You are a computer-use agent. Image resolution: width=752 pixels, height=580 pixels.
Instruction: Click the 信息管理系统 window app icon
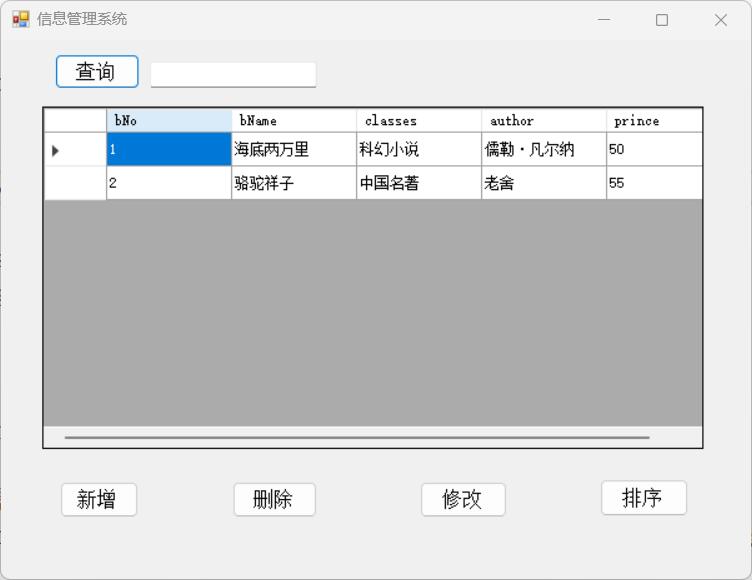(21, 19)
